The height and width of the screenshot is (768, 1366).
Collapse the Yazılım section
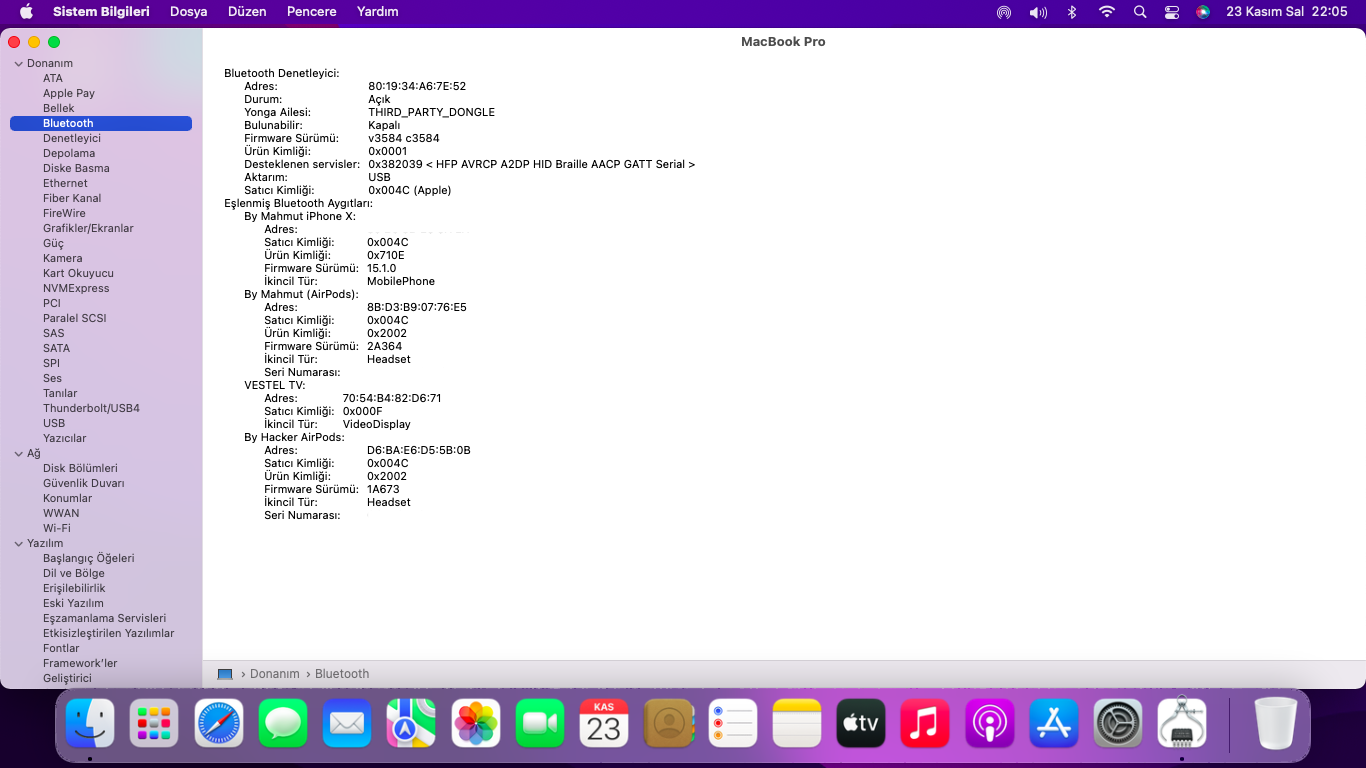(x=18, y=544)
